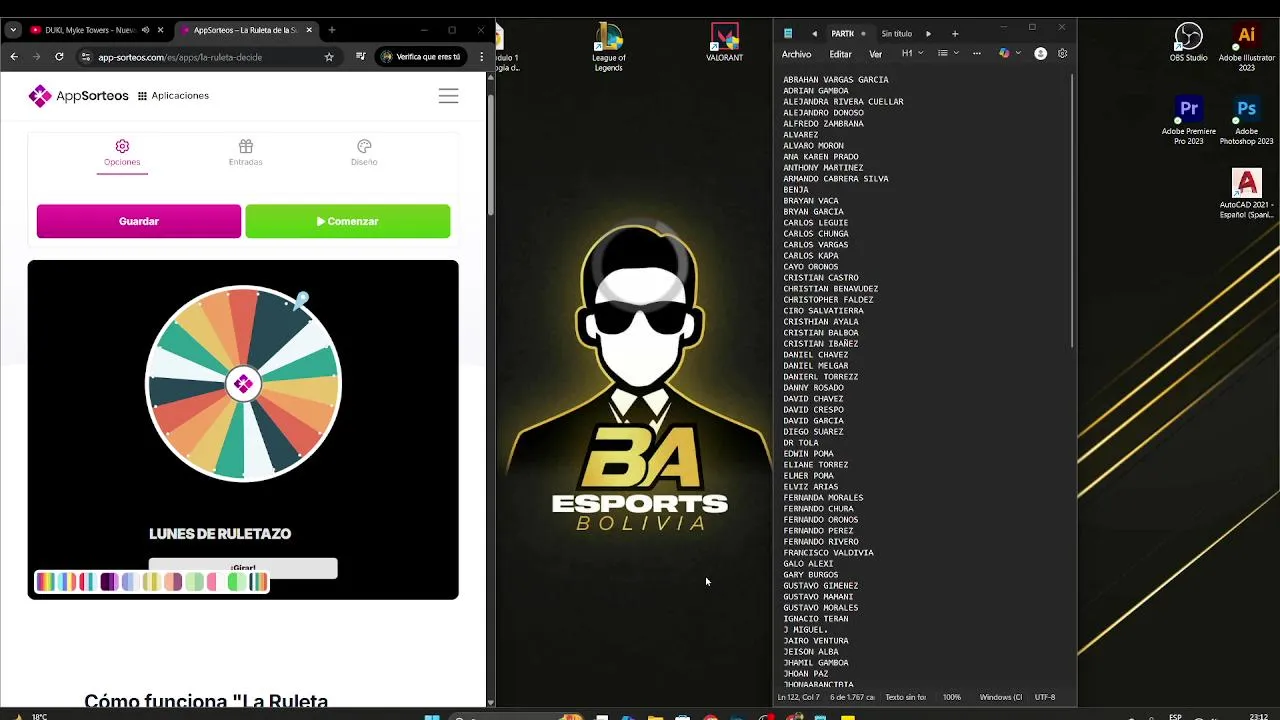Image resolution: width=1280 pixels, height=720 pixels.
Task: Open Notepad Editar menu
Action: pyautogui.click(x=840, y=54)
